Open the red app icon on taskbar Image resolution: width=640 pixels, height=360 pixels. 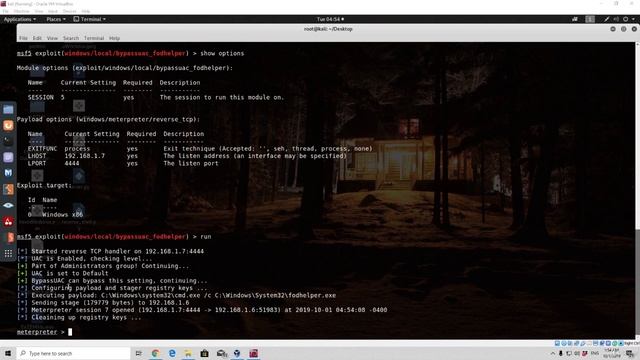coord(253,353)
